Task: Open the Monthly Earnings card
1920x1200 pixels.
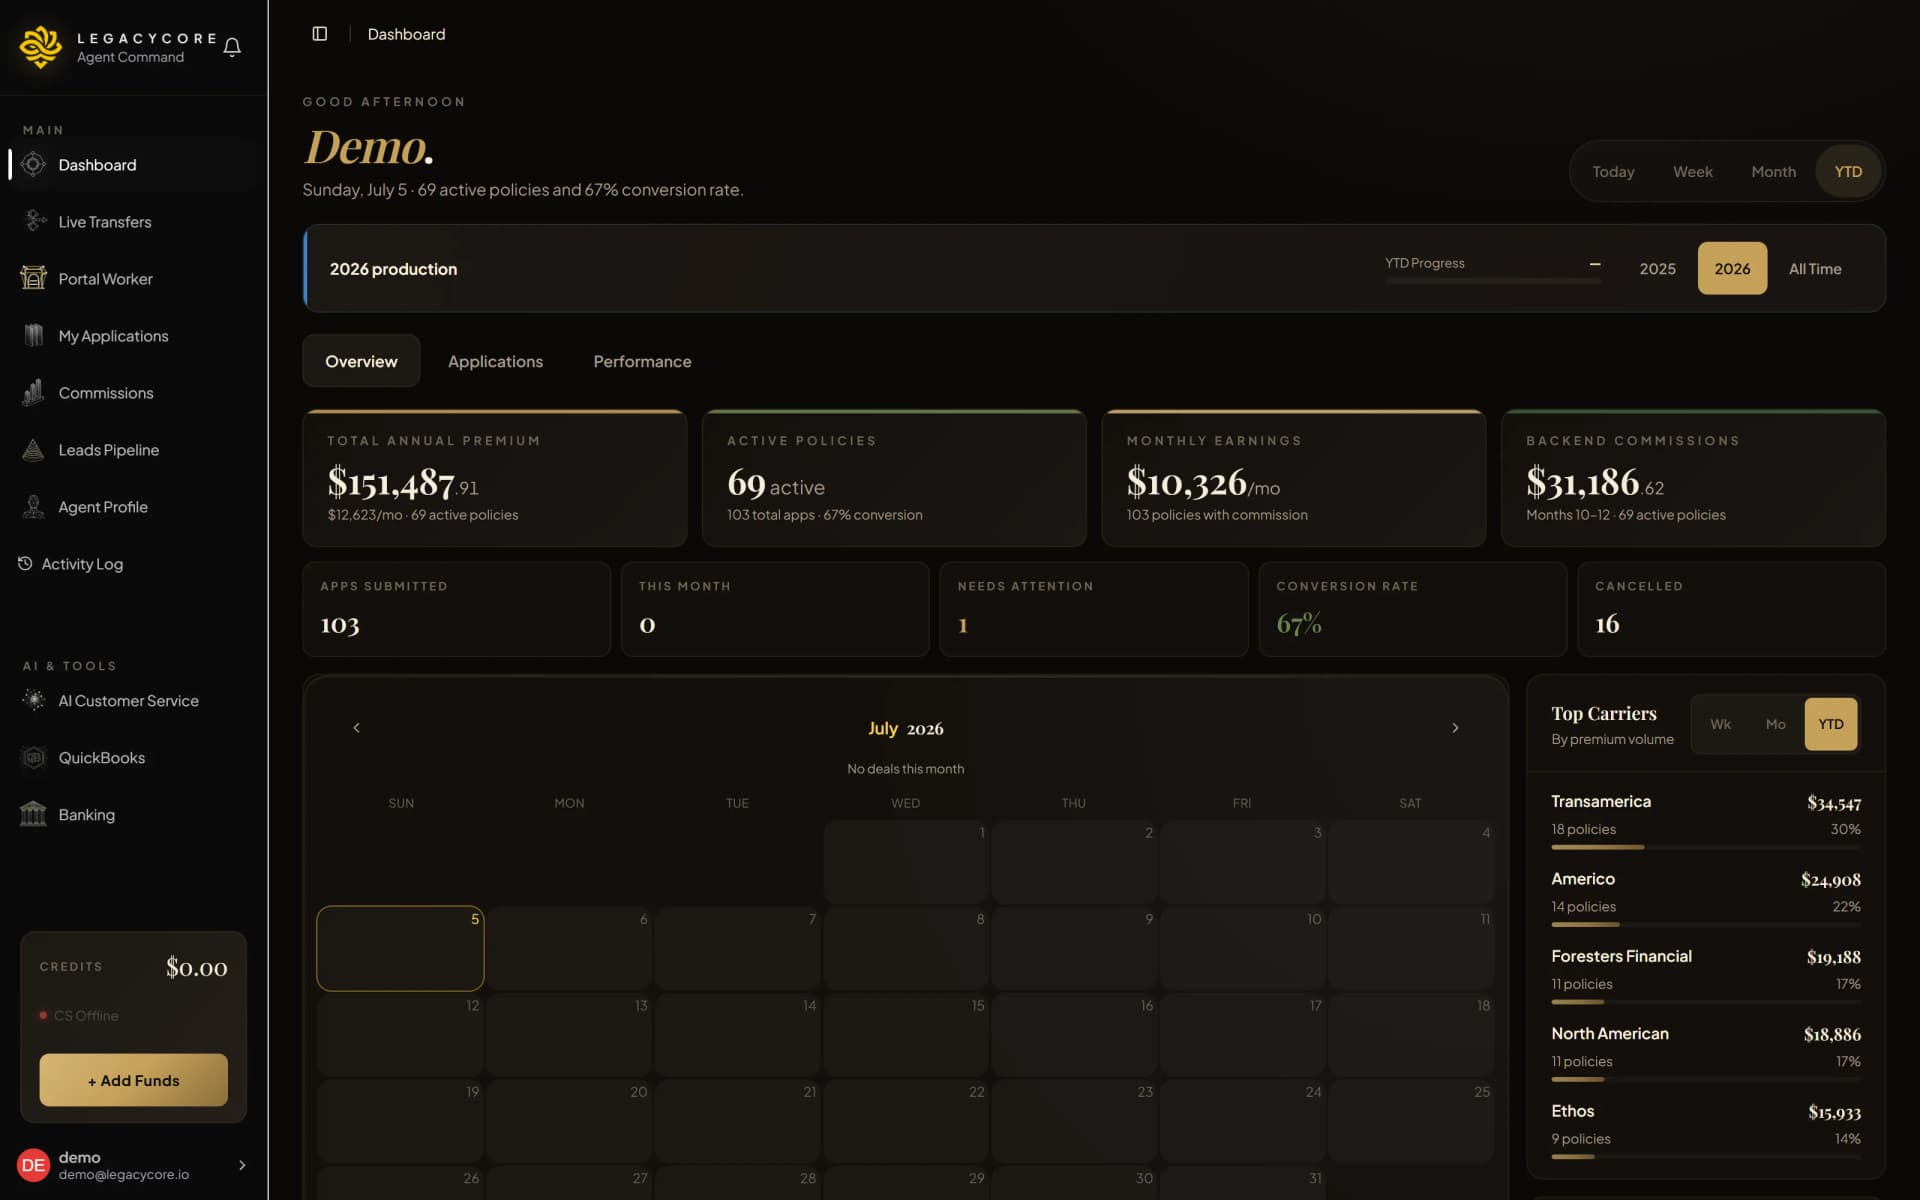Action: pyautogui.click(x=1293, y=478)
